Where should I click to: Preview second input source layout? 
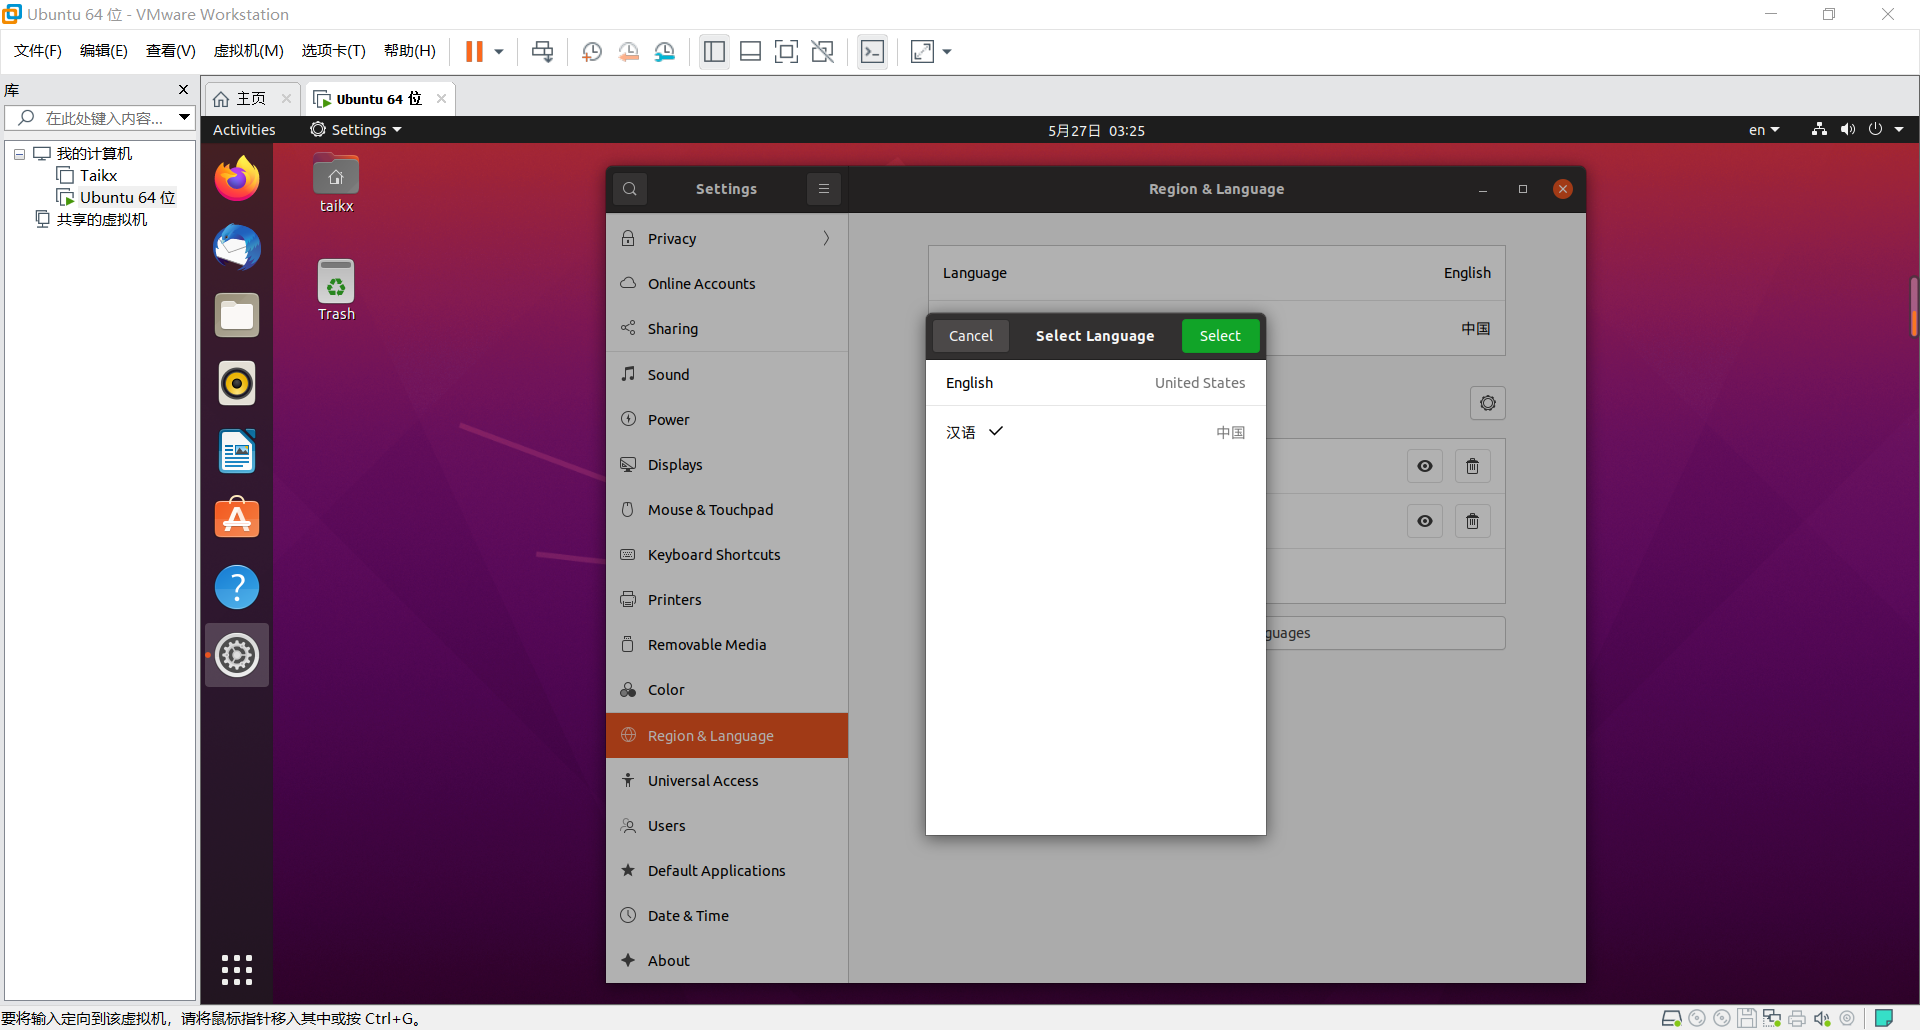click(1425, 521)
